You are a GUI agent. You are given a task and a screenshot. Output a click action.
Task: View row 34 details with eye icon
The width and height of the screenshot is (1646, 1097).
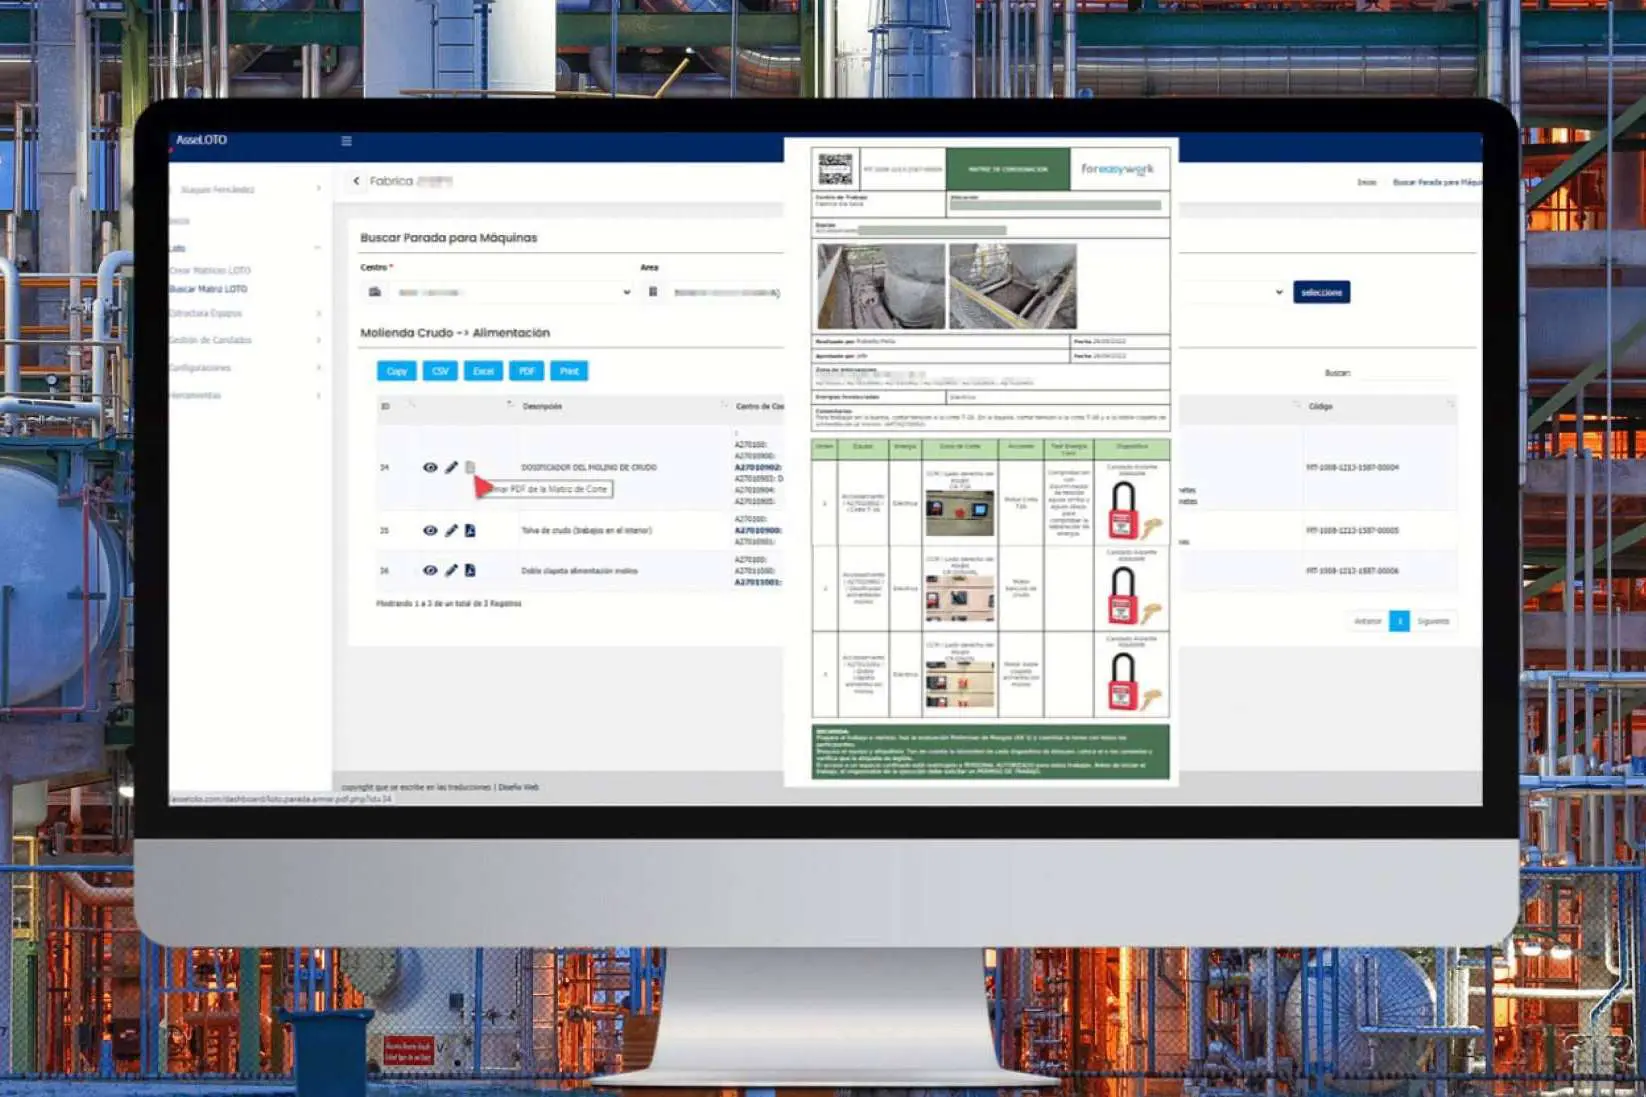click(x=430, y=467)
